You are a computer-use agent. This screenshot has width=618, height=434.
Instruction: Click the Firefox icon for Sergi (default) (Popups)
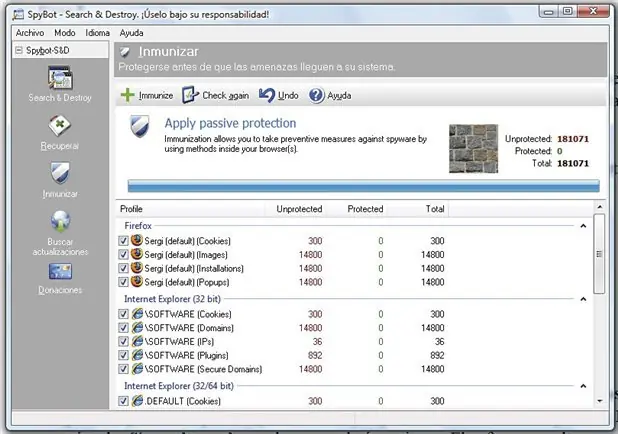pyautogui.click(x=137, y=281)
